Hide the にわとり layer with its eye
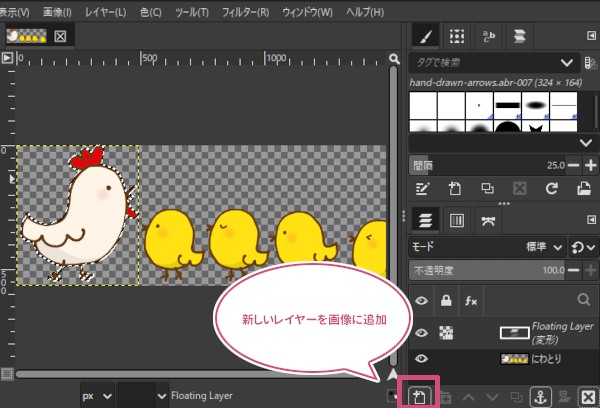The height and width of the screenshot is (408, 600). tap(421, 359)
